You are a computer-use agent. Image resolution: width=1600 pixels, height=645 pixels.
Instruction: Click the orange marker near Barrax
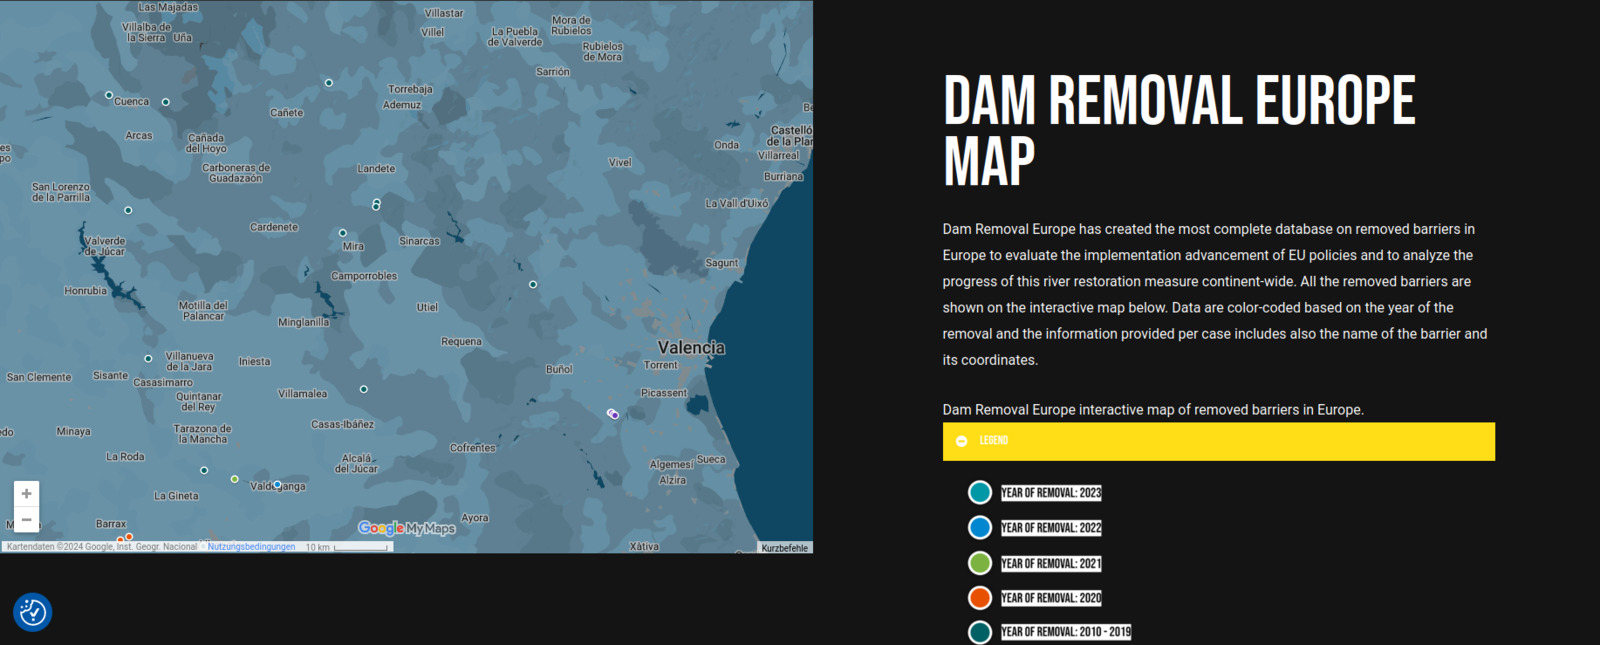(129, 537)
